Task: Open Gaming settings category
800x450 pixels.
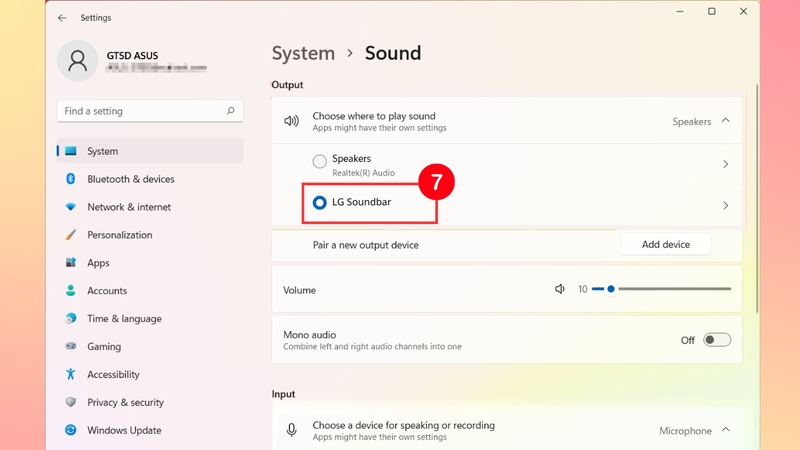Action: pos(150,346)
